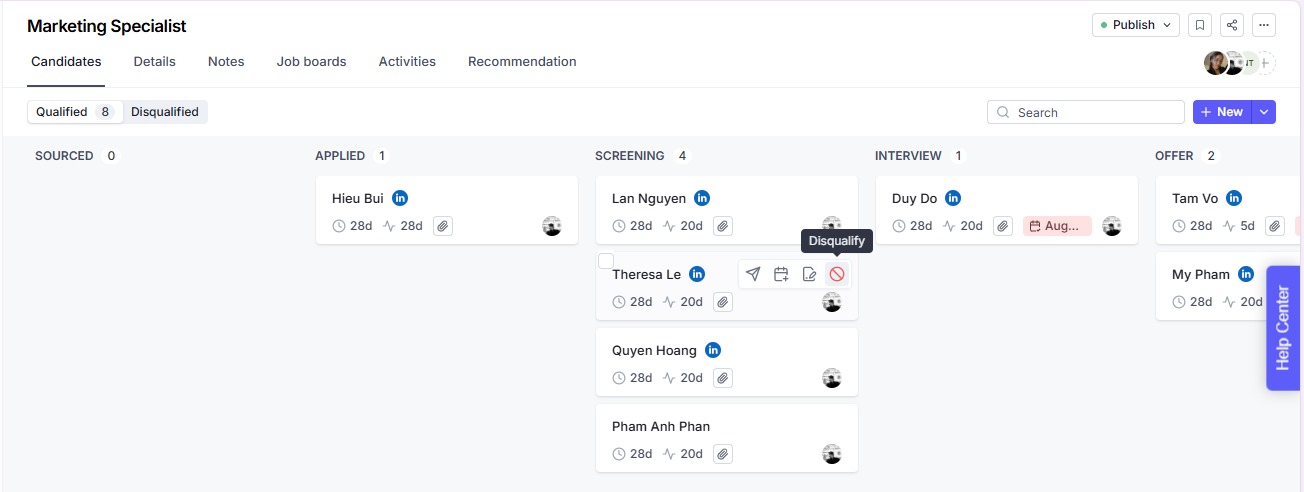Viewport: 1304px width, 492px height.
Task: Click the send email icon for Theresa Le
Action: point(753,274)
